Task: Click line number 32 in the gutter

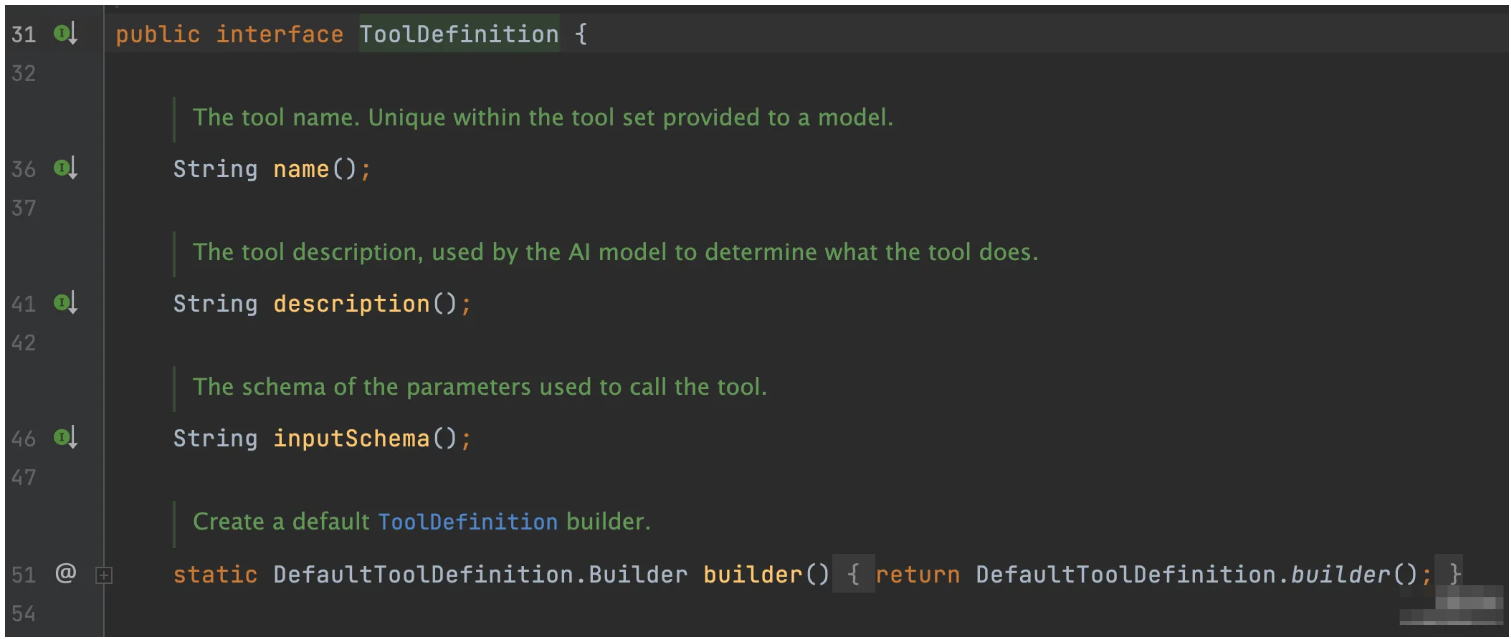Action: click(x=24, y=73)
